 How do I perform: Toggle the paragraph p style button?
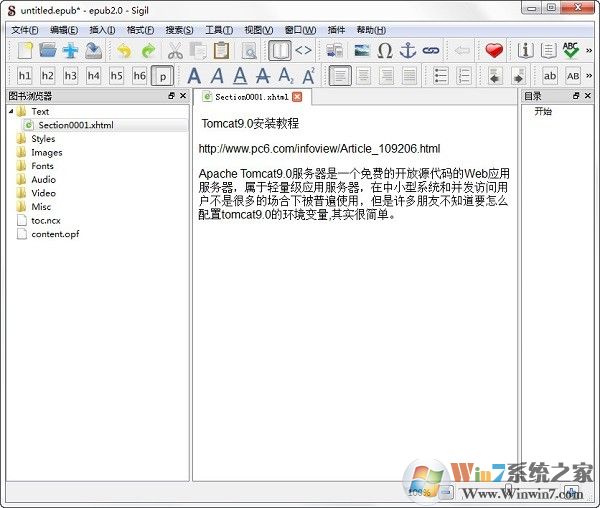click(x=163, y=76)
